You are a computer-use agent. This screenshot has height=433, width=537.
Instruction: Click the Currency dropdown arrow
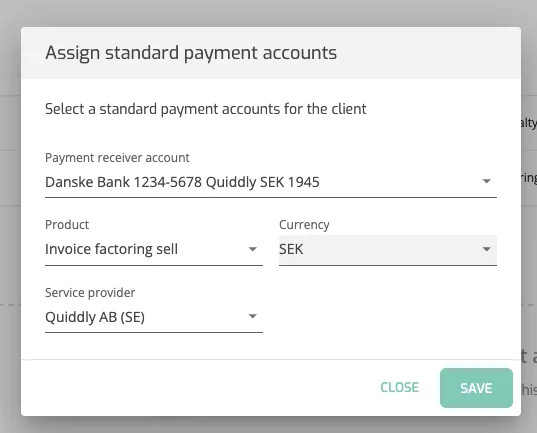pos(486,249)
